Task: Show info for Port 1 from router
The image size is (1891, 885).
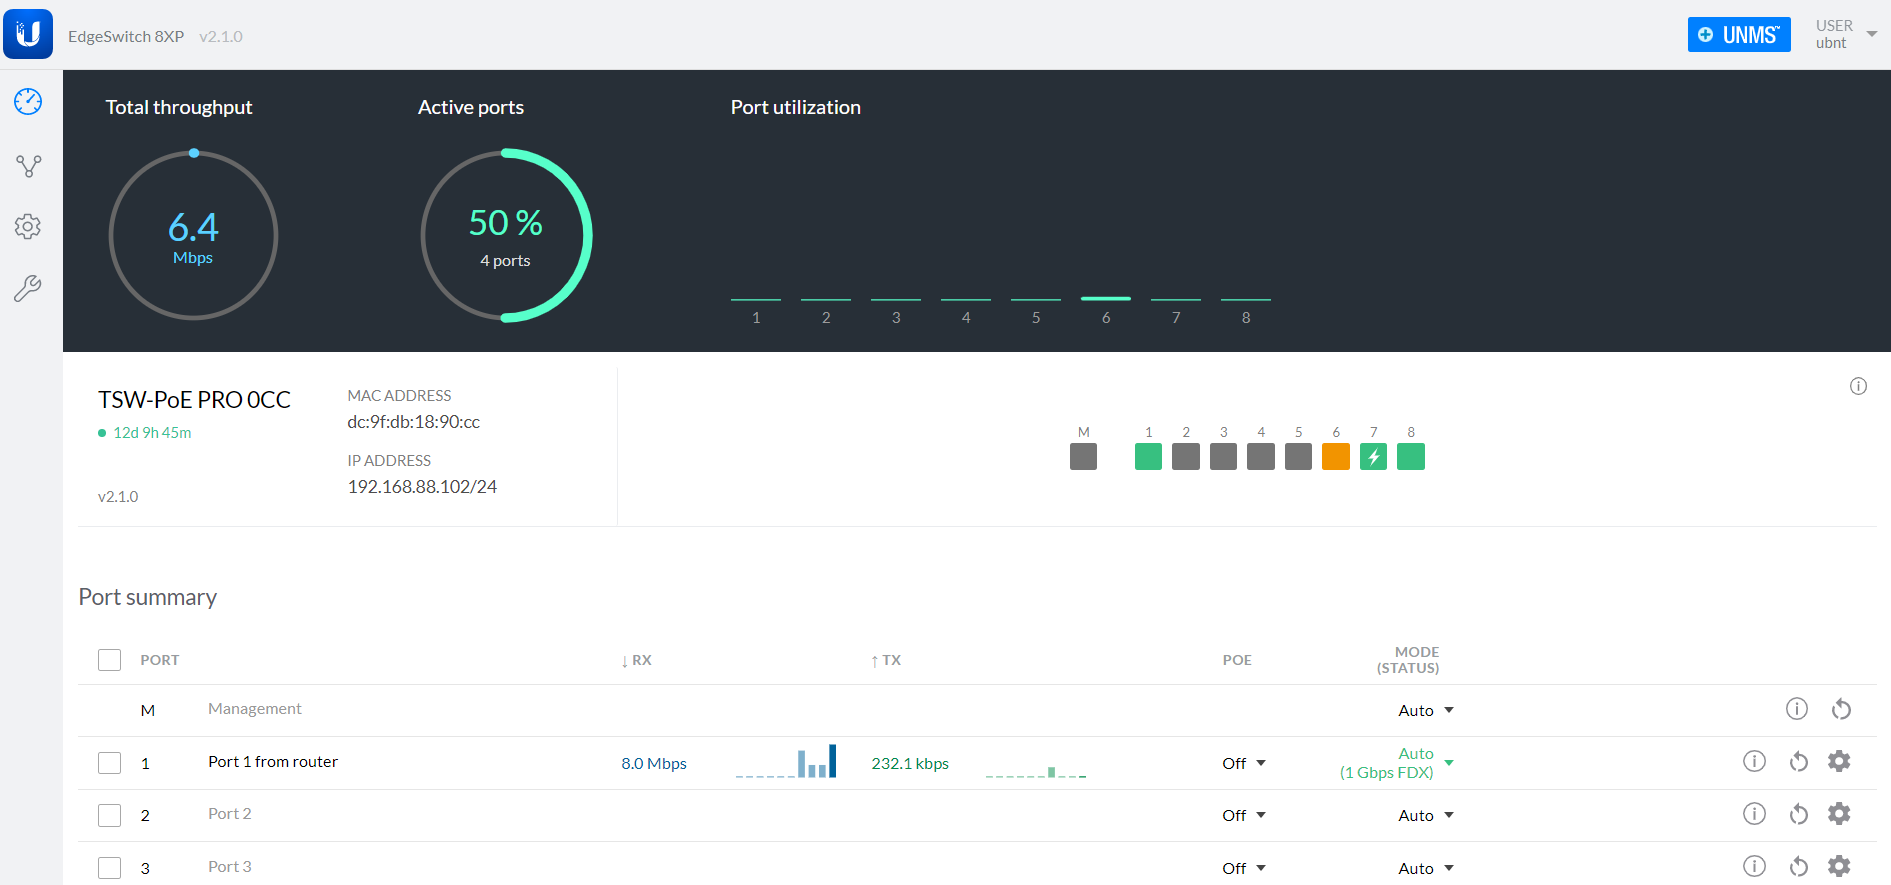Action: (x=1754, y=761)
